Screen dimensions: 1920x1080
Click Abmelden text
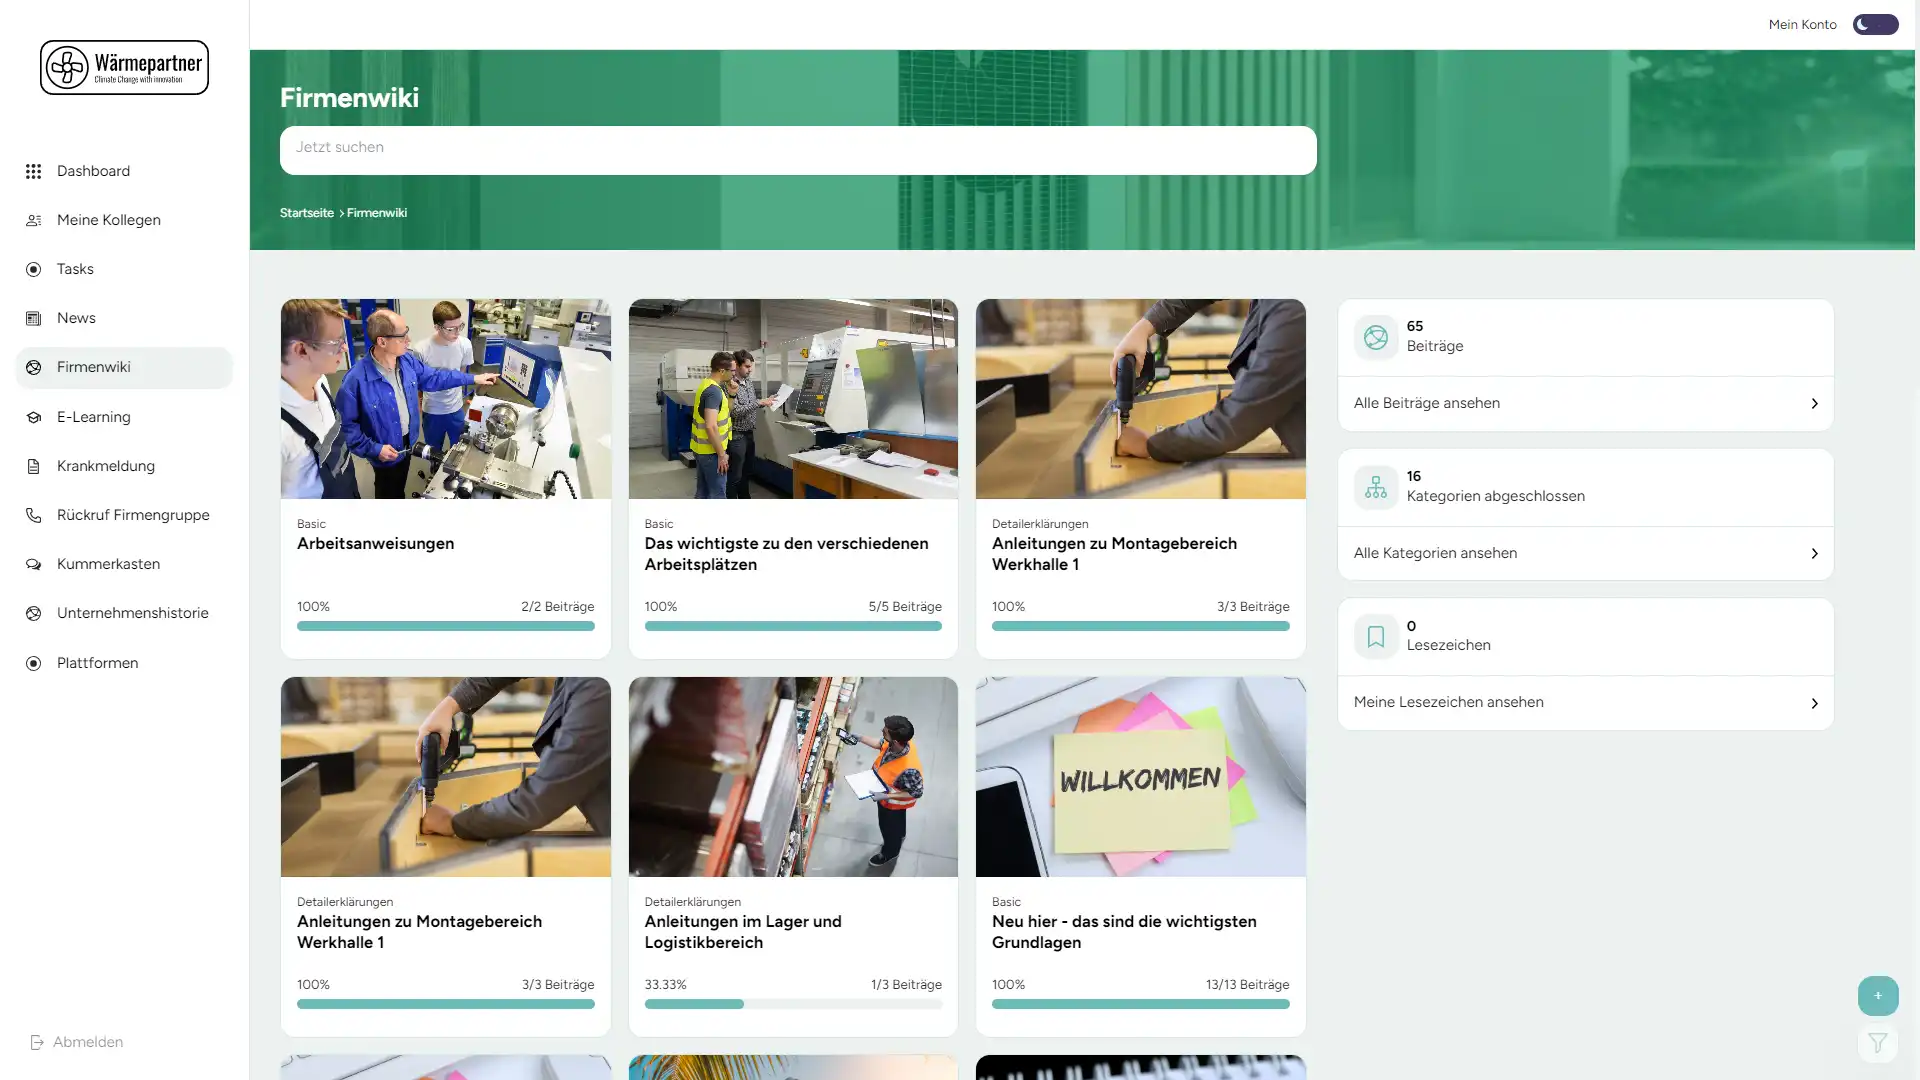coord(88,1042)
